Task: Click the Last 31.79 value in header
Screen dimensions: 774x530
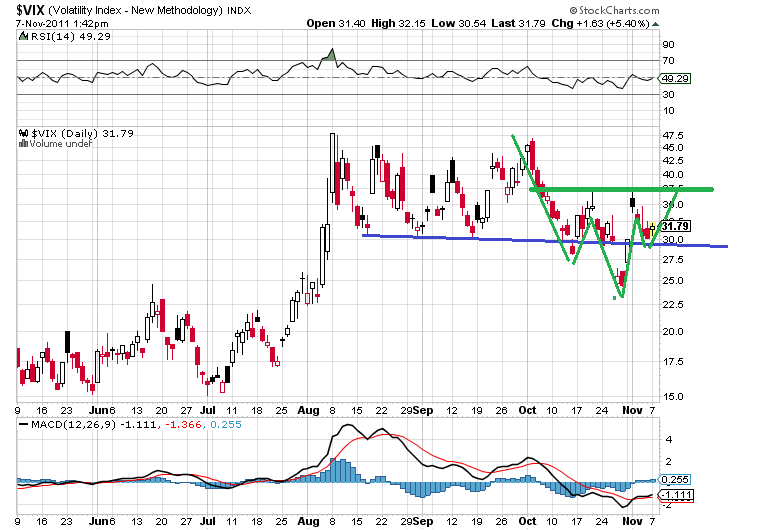Action: (x=518, y=23)
